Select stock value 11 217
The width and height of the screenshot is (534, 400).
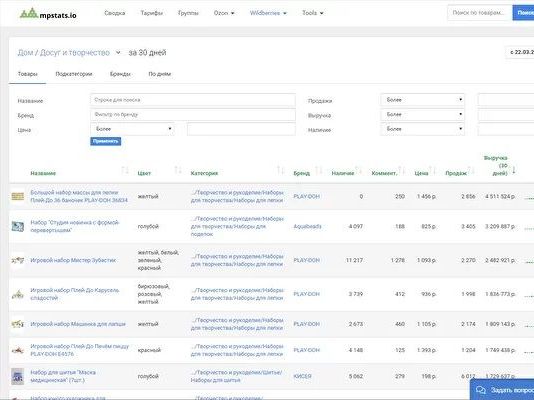(355, 260)
